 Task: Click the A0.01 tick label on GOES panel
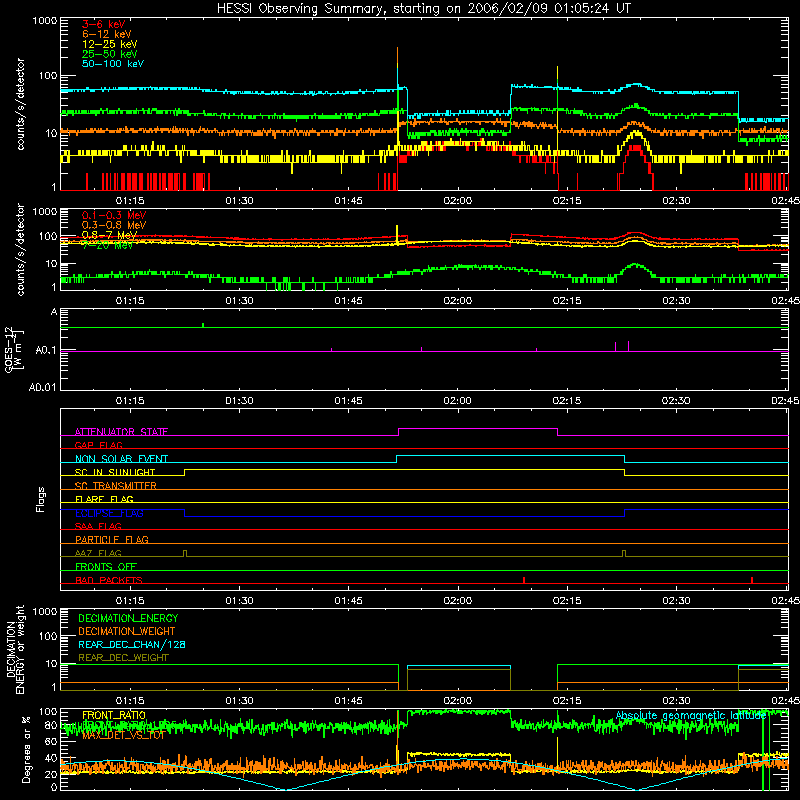pyautogui.click(x=43, y=387)
